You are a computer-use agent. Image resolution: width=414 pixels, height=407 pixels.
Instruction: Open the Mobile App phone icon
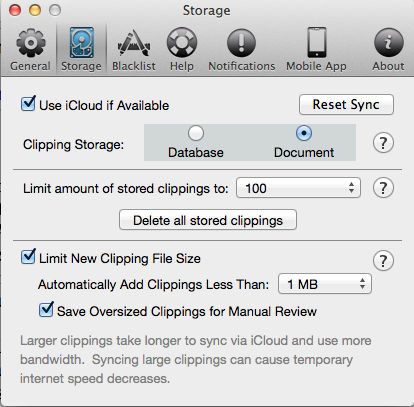[316, 43]
